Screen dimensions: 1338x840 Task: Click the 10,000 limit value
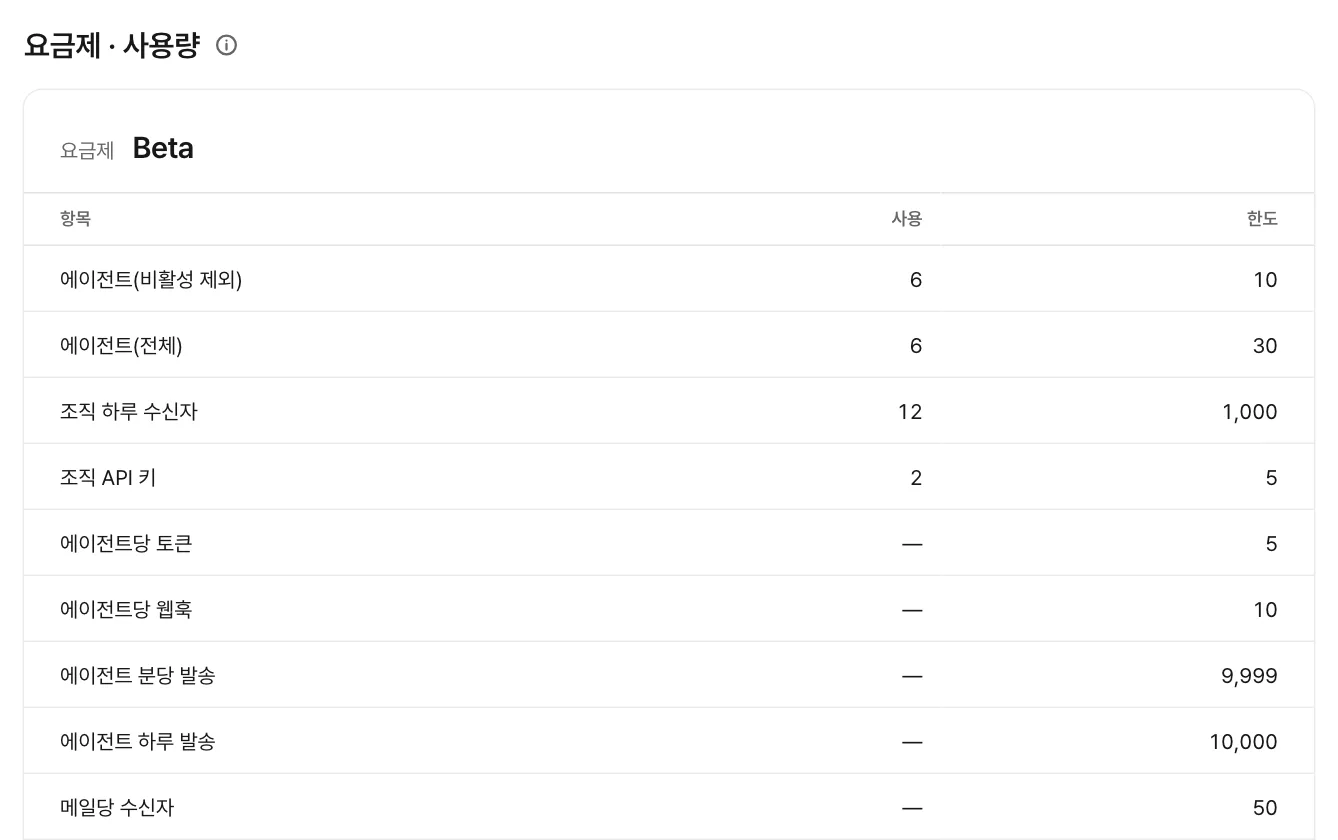tap(1243, 742)
